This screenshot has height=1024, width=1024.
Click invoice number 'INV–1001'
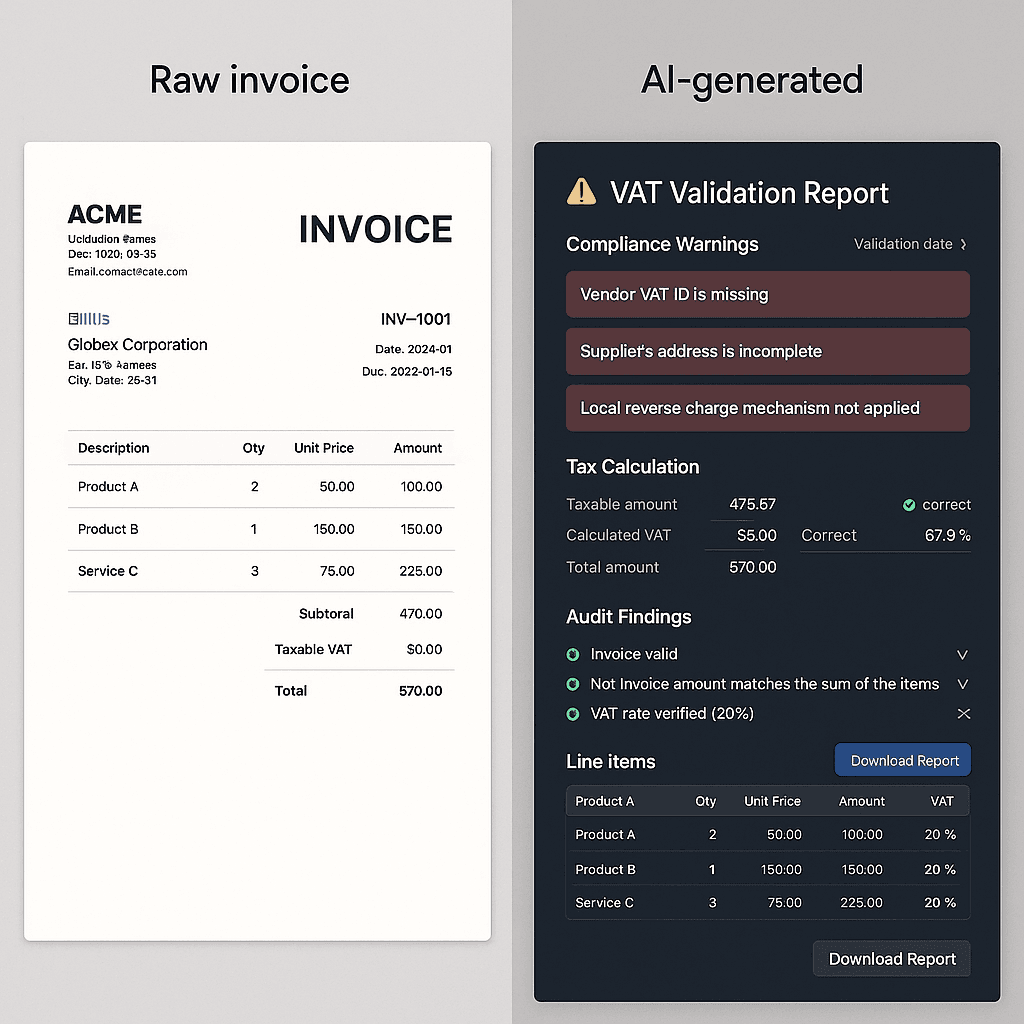[415, 319]
